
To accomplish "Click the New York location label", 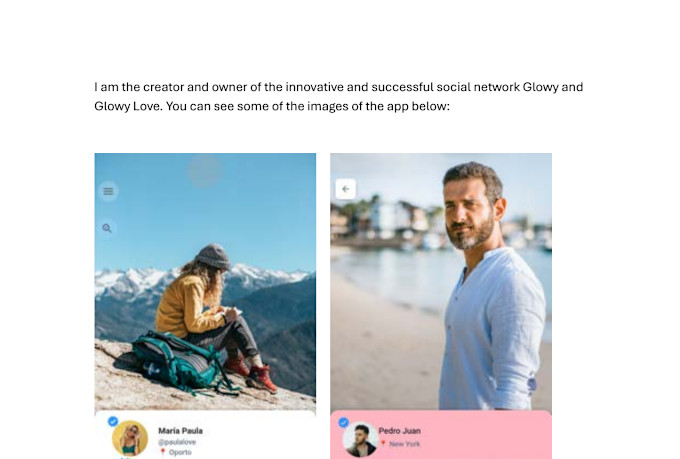I will pyautogui.click(x=405, y=444).
